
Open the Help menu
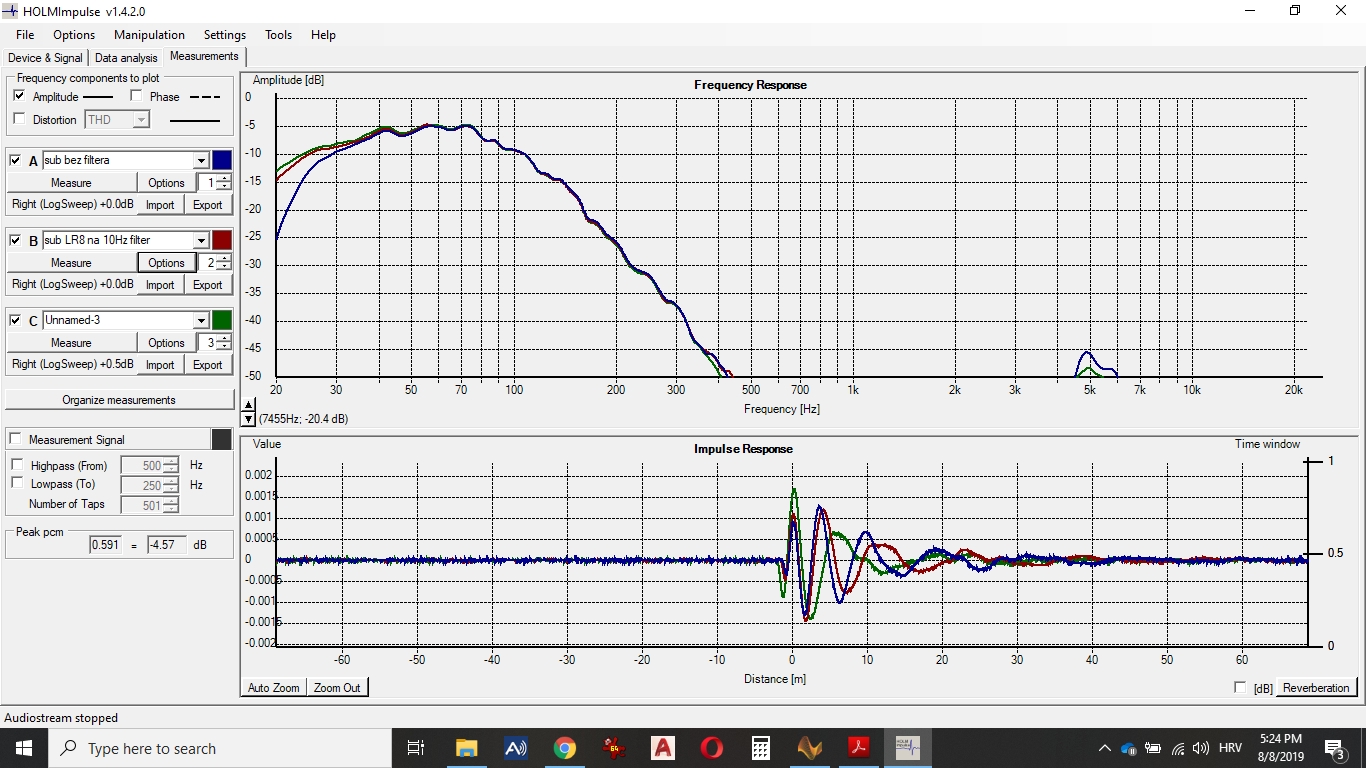pos(323,34)
